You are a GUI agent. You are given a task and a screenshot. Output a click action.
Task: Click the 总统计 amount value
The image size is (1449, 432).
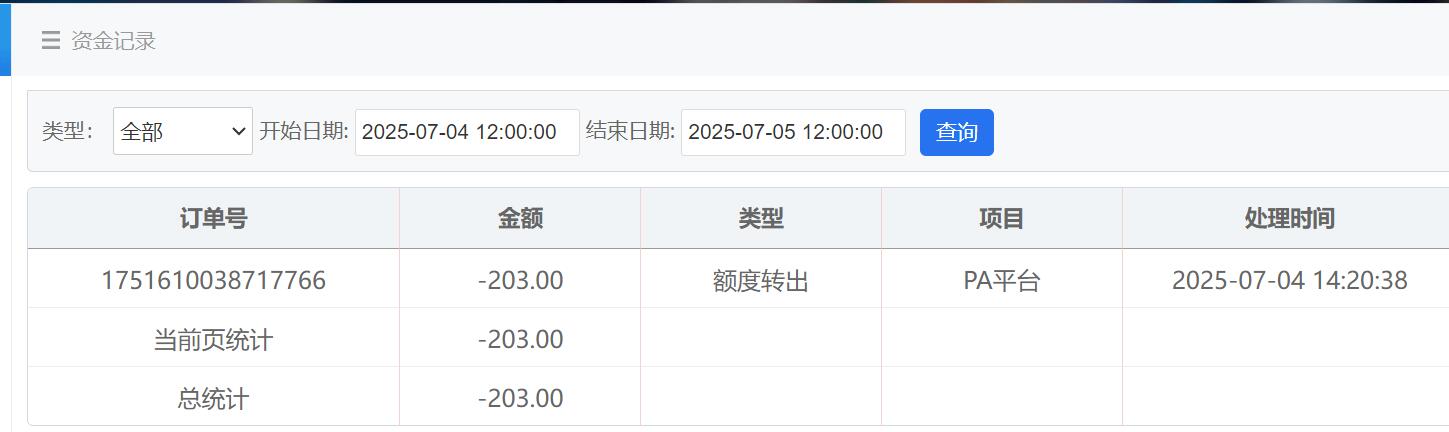[x=520, y=398]
